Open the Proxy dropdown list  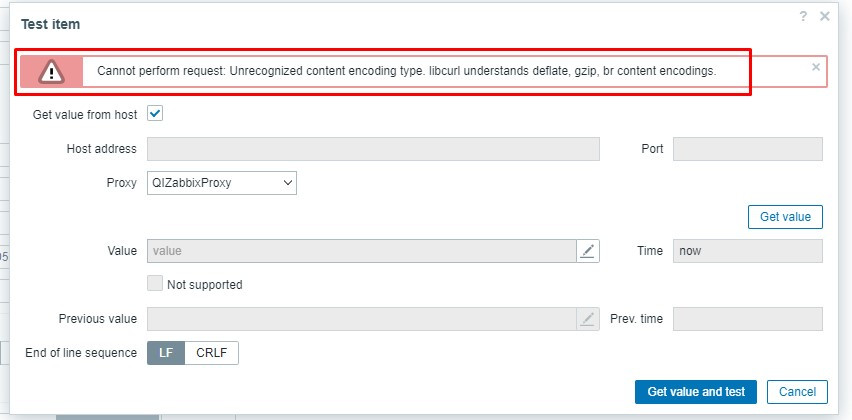click(x=222, y=183)
